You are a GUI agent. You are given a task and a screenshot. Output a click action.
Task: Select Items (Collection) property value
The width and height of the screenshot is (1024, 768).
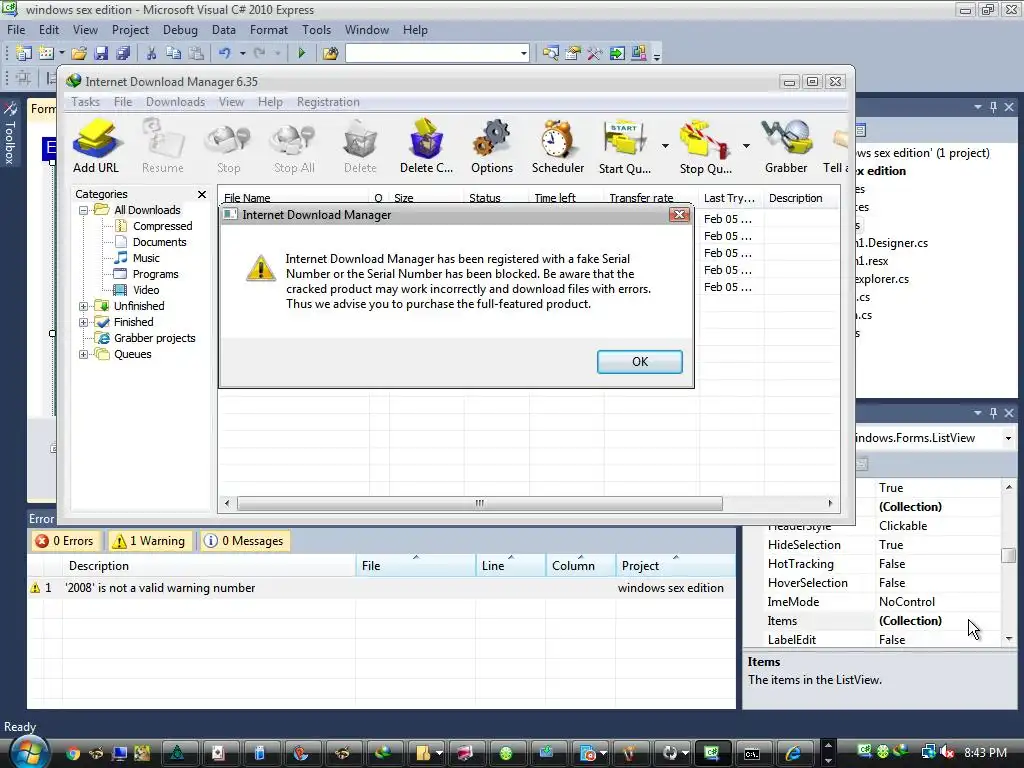910,621
